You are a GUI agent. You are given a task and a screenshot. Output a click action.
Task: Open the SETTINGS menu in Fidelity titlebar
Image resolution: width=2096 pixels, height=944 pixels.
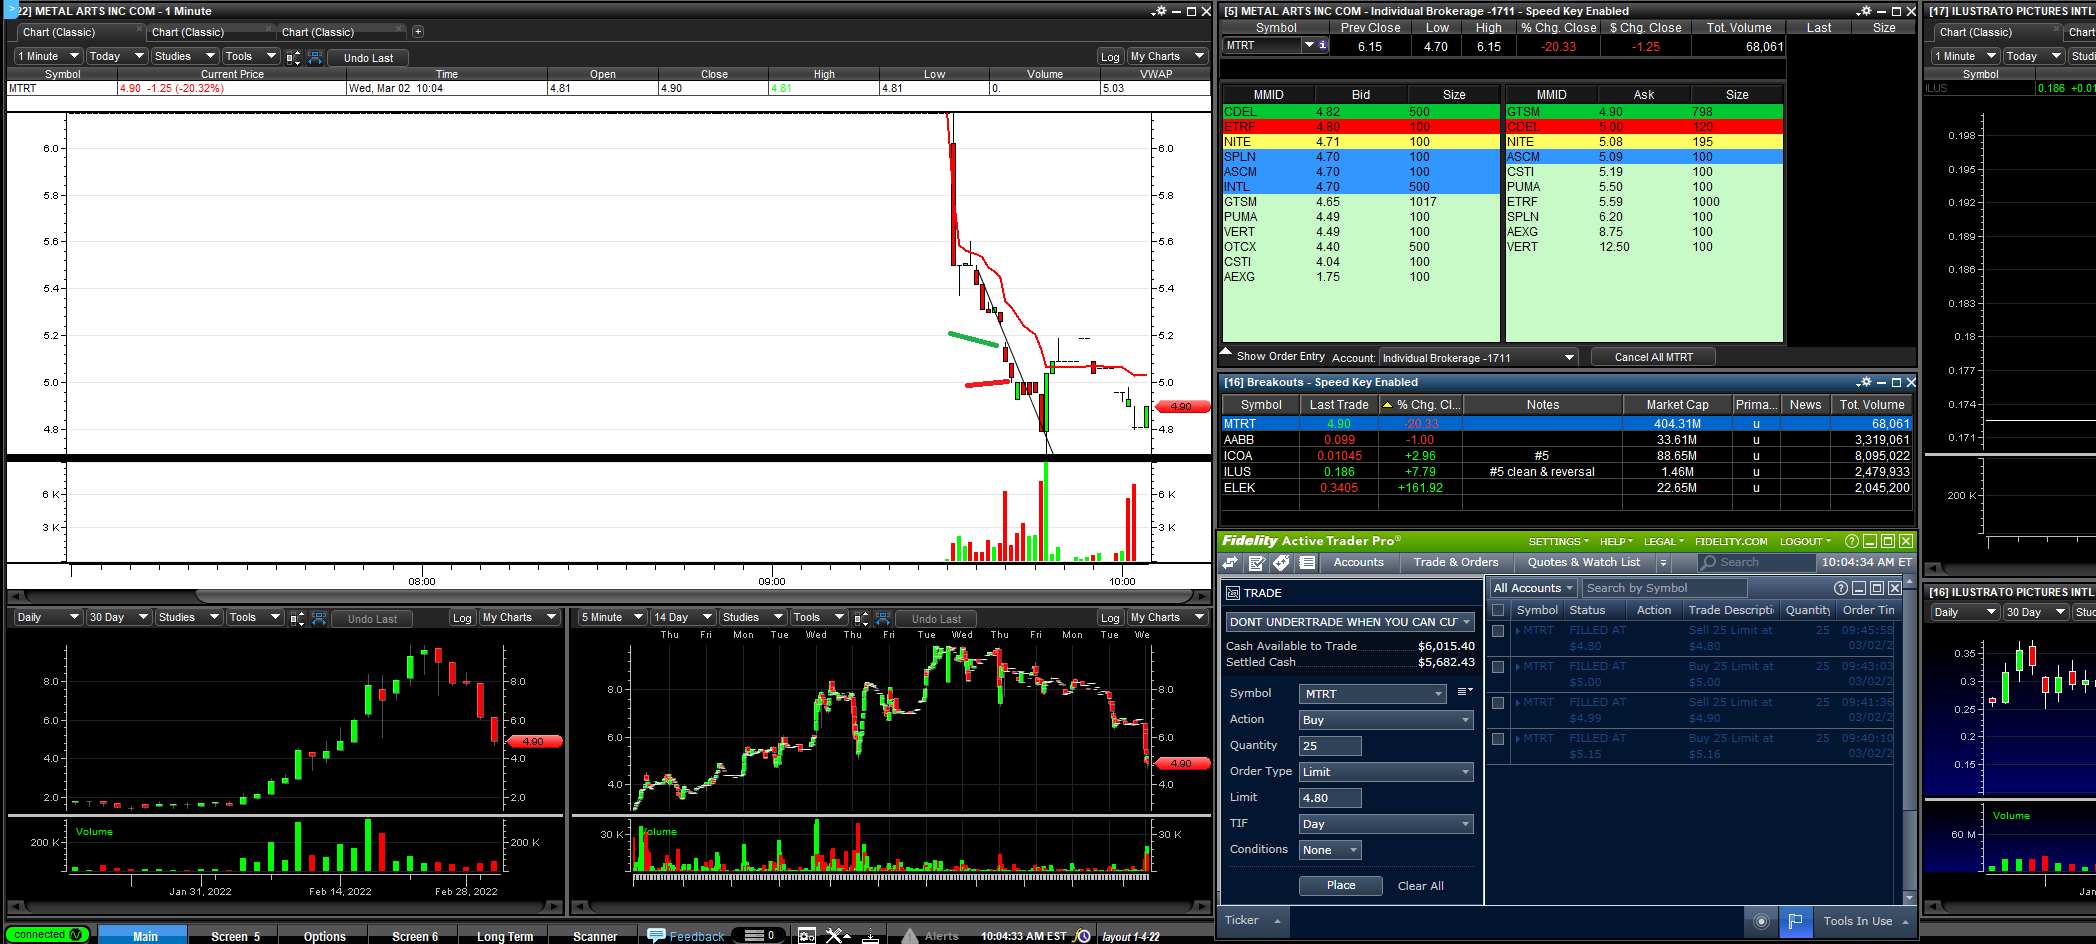click(1559, 542)
